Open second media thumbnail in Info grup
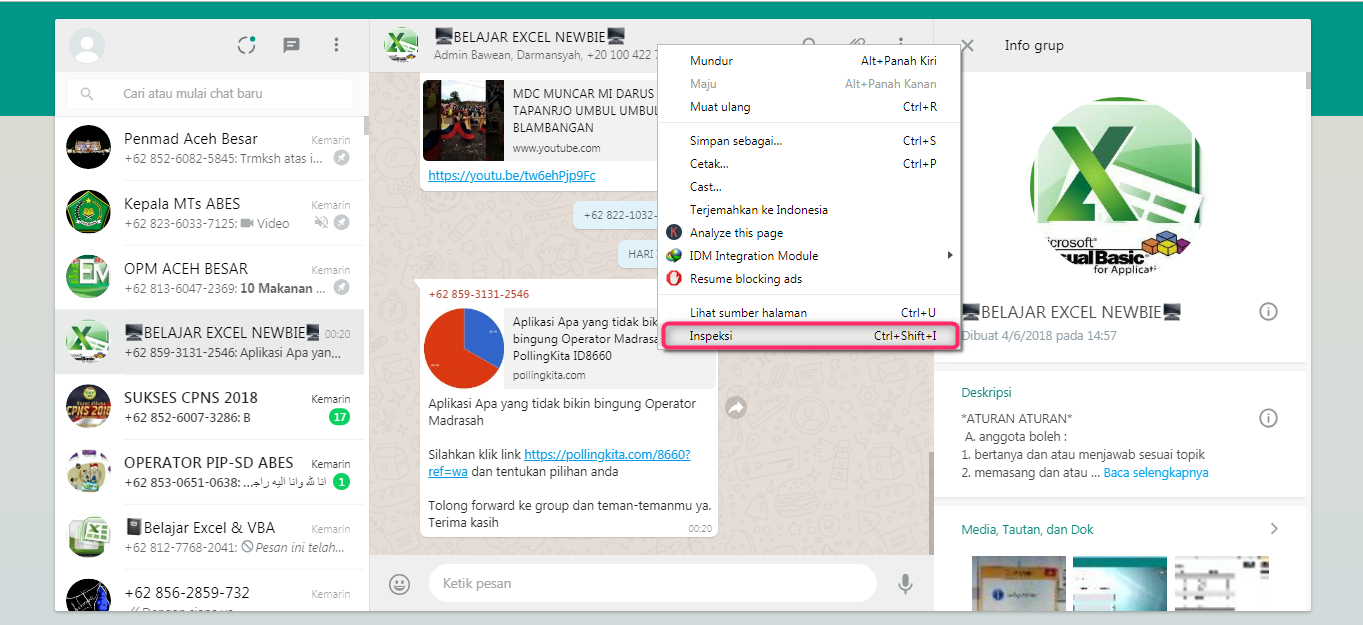 1120,583
